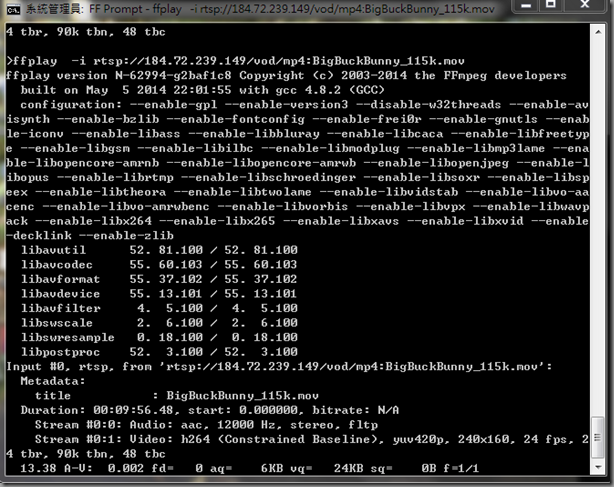Click the typed ffplay -i rtsp command line
Screen dimensions: 614x487
pos(235,61)
